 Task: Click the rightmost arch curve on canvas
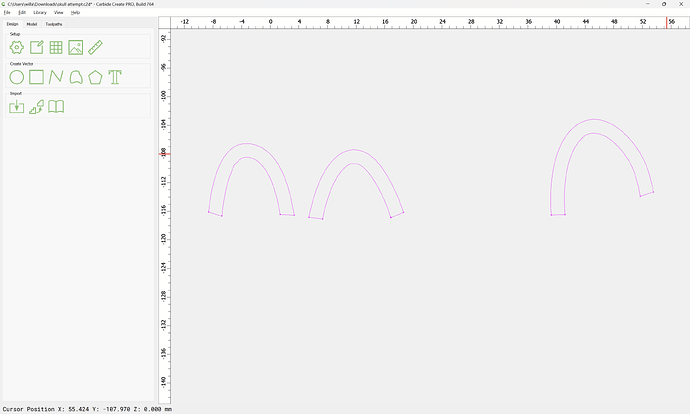click(595, 120)
